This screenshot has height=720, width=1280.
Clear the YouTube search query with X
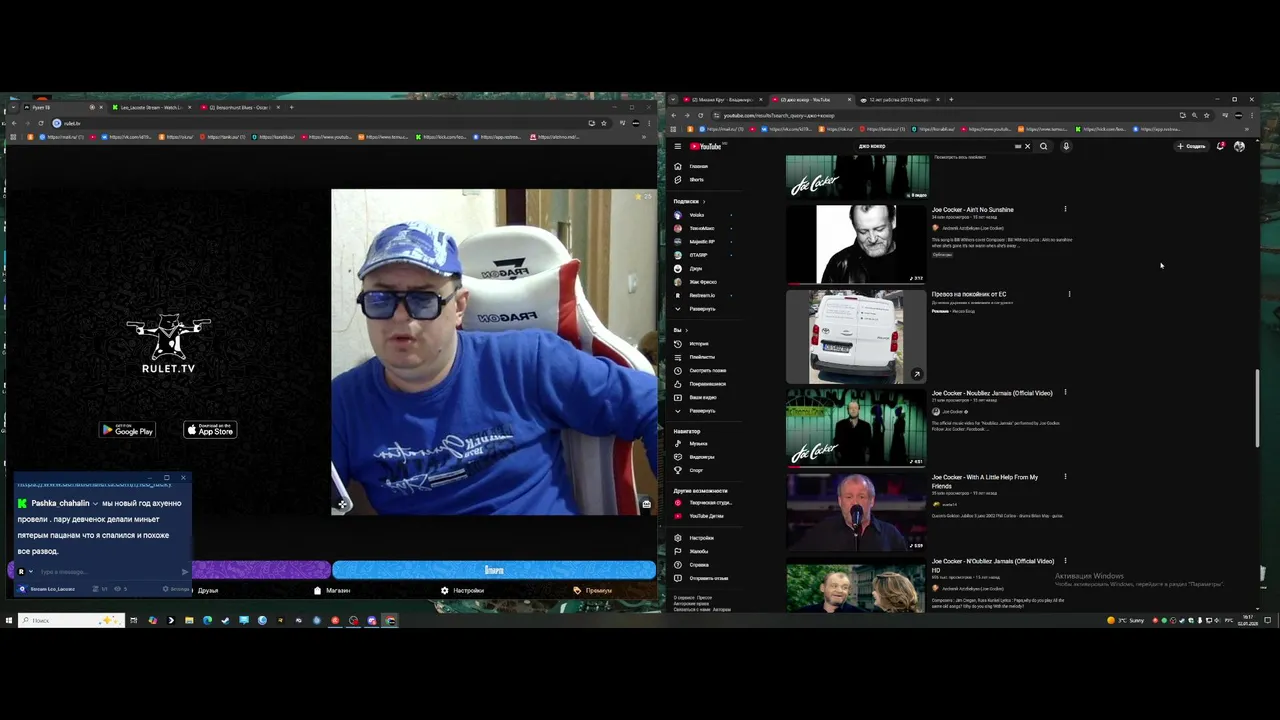(x=1027, y=146)
